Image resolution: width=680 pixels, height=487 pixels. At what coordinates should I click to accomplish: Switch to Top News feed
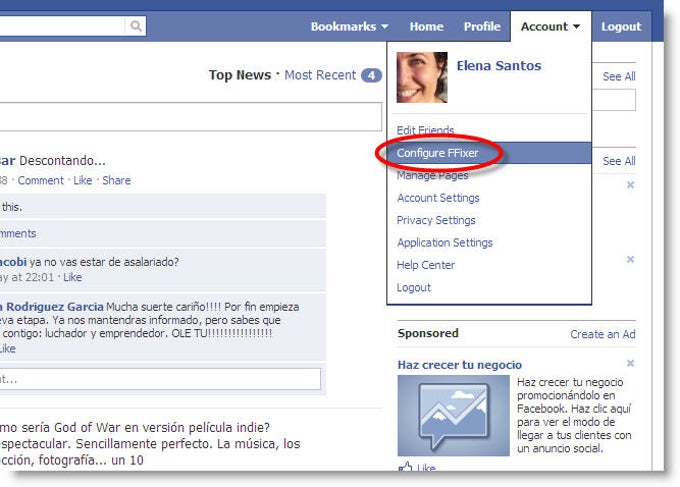click(x=239, y=75)
